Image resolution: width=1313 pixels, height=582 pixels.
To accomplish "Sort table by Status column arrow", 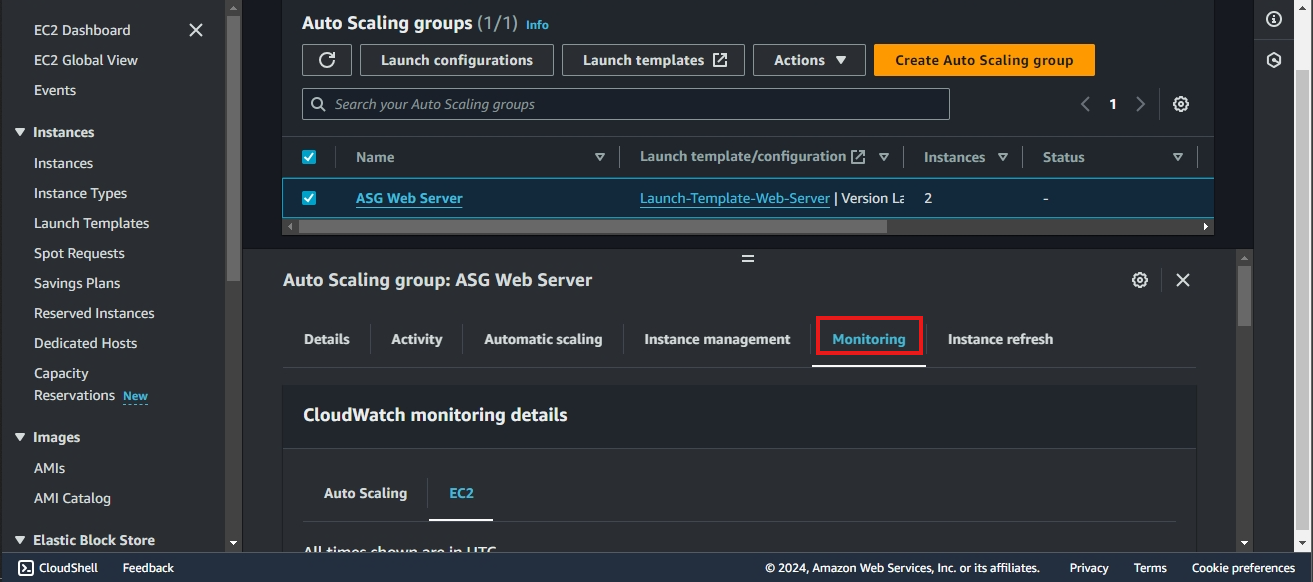I will (1178, 157).
